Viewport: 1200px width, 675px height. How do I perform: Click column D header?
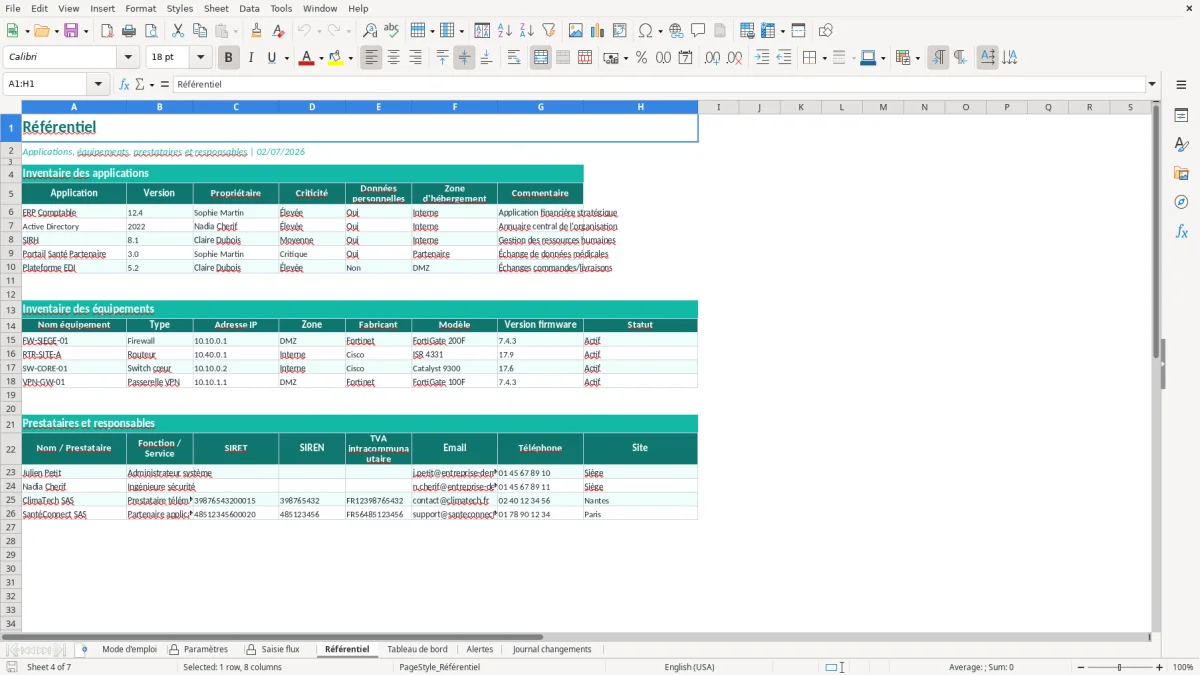click(x=312, y=107)
